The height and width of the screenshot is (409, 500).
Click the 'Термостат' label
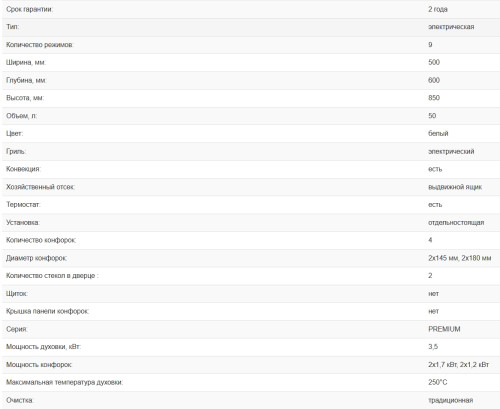point(23,205)
